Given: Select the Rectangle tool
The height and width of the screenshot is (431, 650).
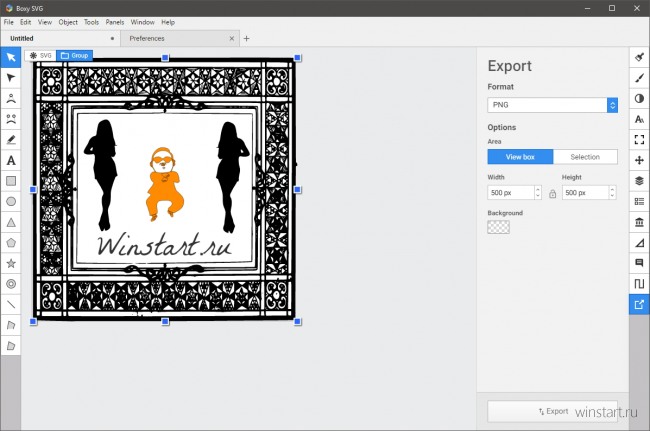Looking at the screenshot, I should (11, 181).
